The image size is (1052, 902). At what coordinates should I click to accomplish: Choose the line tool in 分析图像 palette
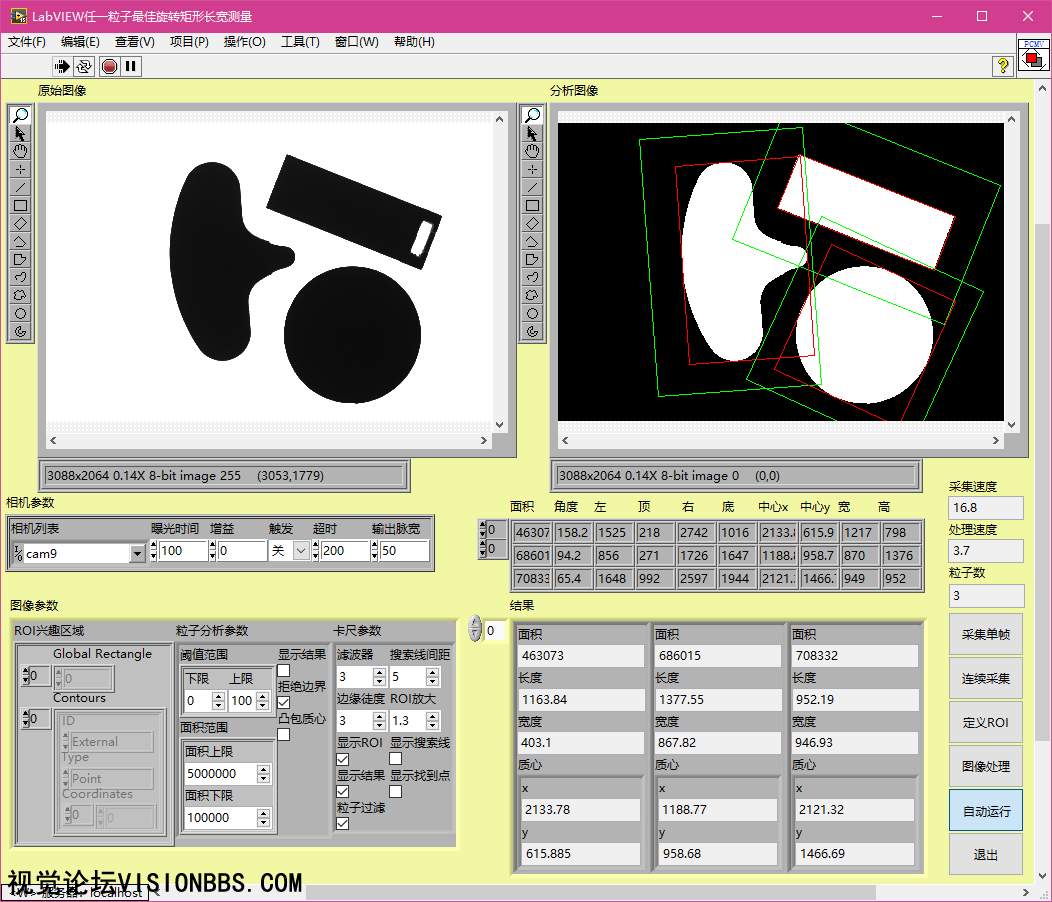[532, 188]
